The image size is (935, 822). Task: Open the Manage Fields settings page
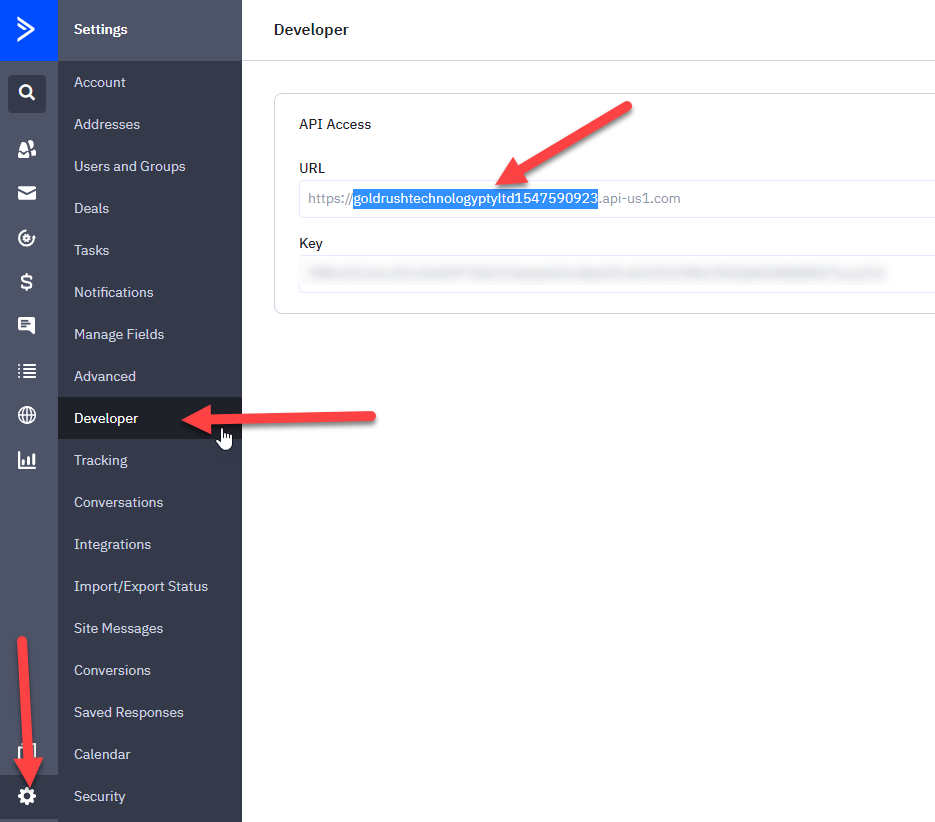pos(119,334)
